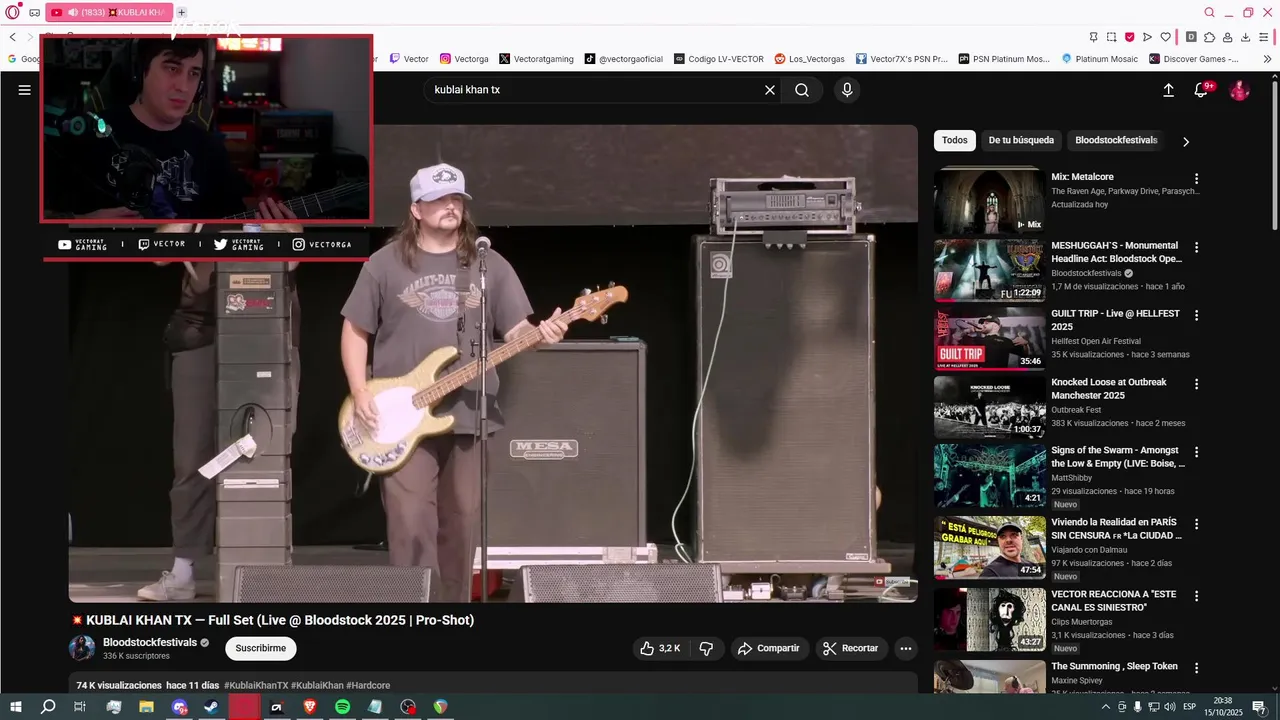Open options for VECTOR REACCIONA video
This screenshot has height=720, width=1280.
[x=1196, y=596]
